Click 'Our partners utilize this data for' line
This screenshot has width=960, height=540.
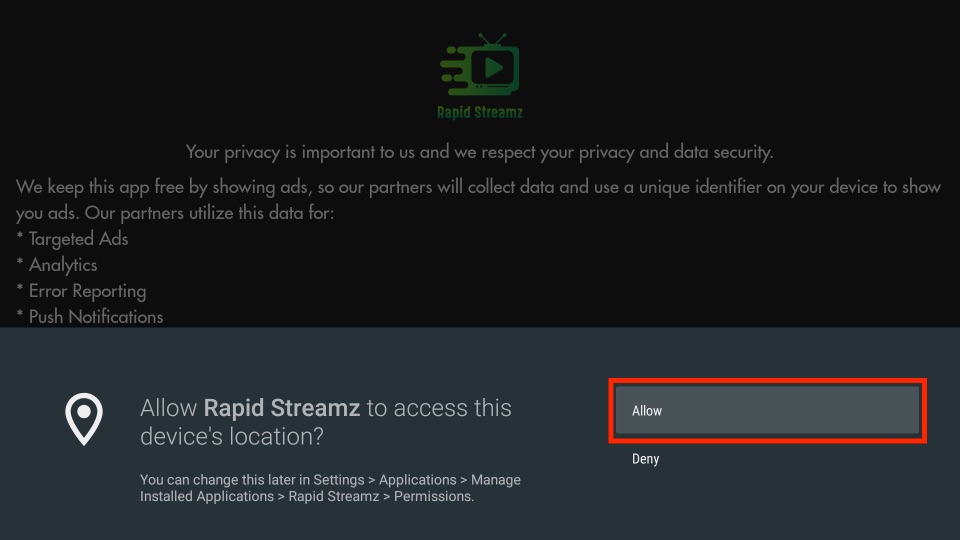(209, 213)
